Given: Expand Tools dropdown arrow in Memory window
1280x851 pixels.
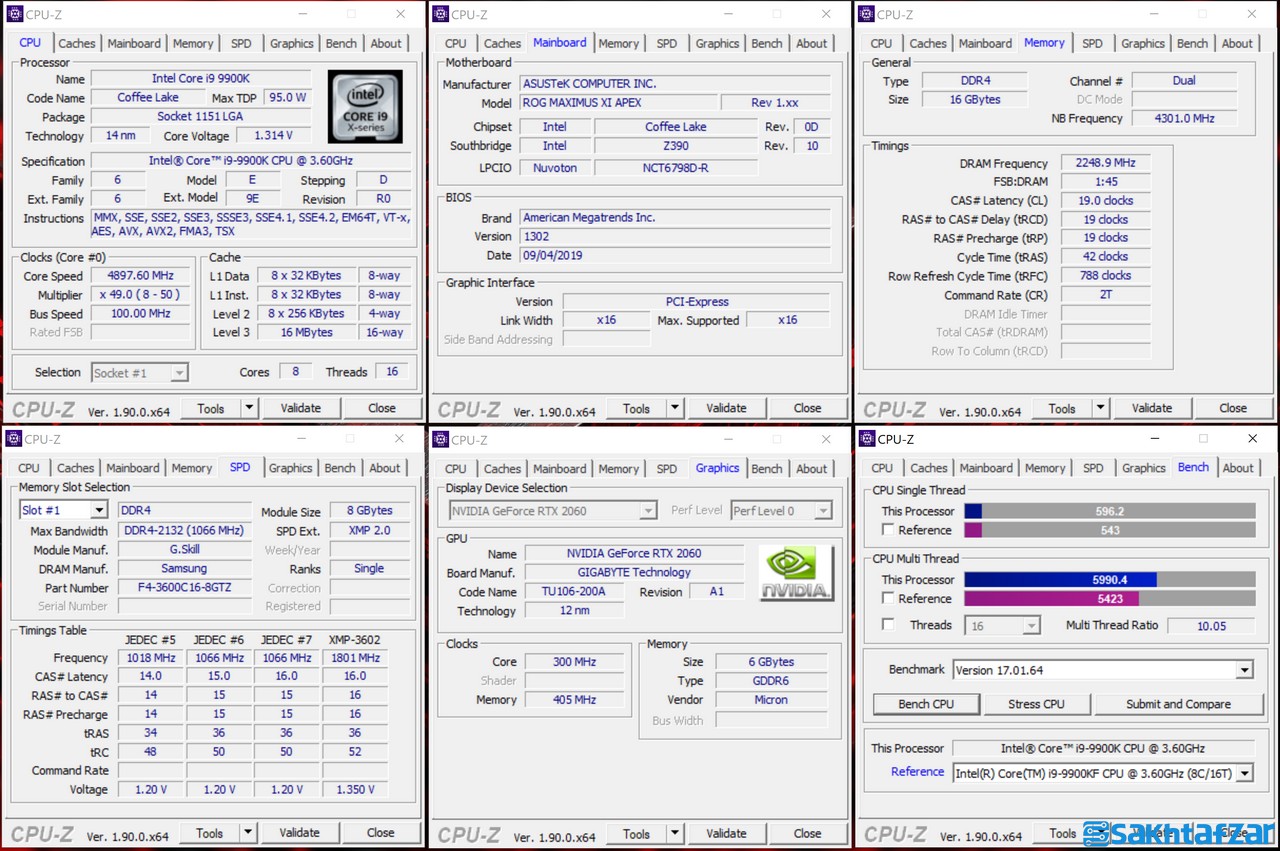Looking at the screenshot, I should coord(1101,408).
